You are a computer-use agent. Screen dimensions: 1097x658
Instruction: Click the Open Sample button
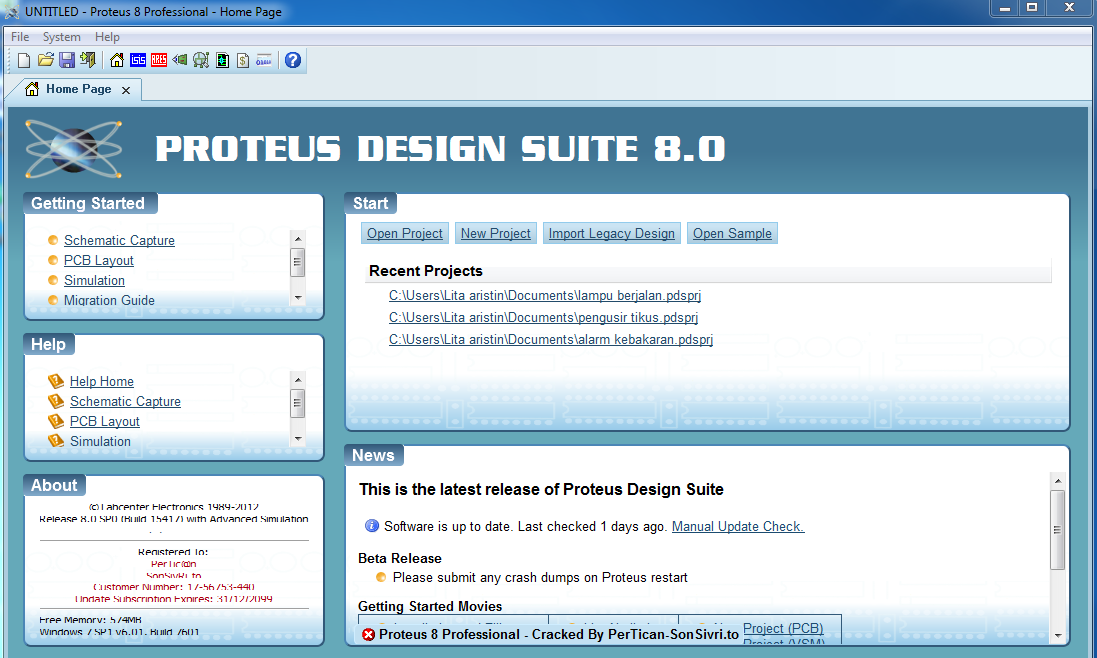tap(732, 234)
